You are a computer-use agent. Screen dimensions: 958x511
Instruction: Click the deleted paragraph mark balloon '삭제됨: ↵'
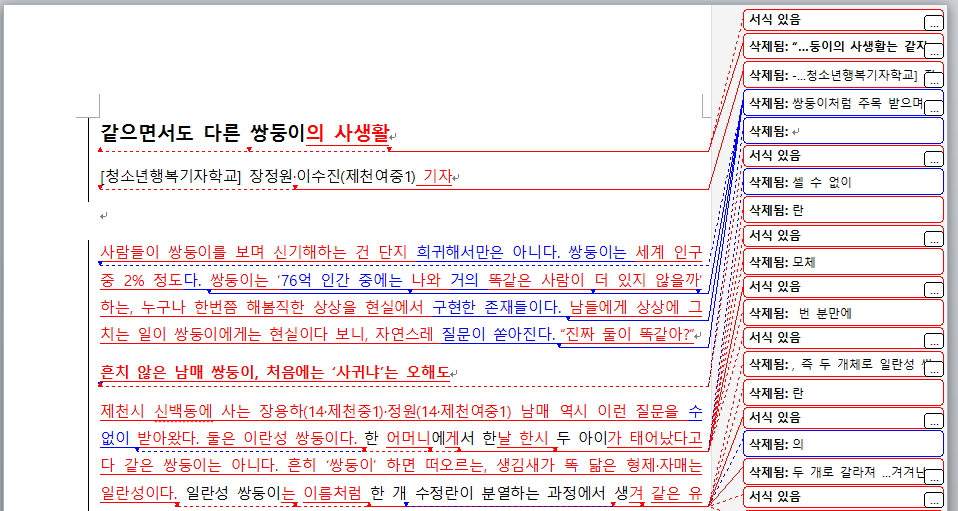pyautogui.click(x=840, y=130)
